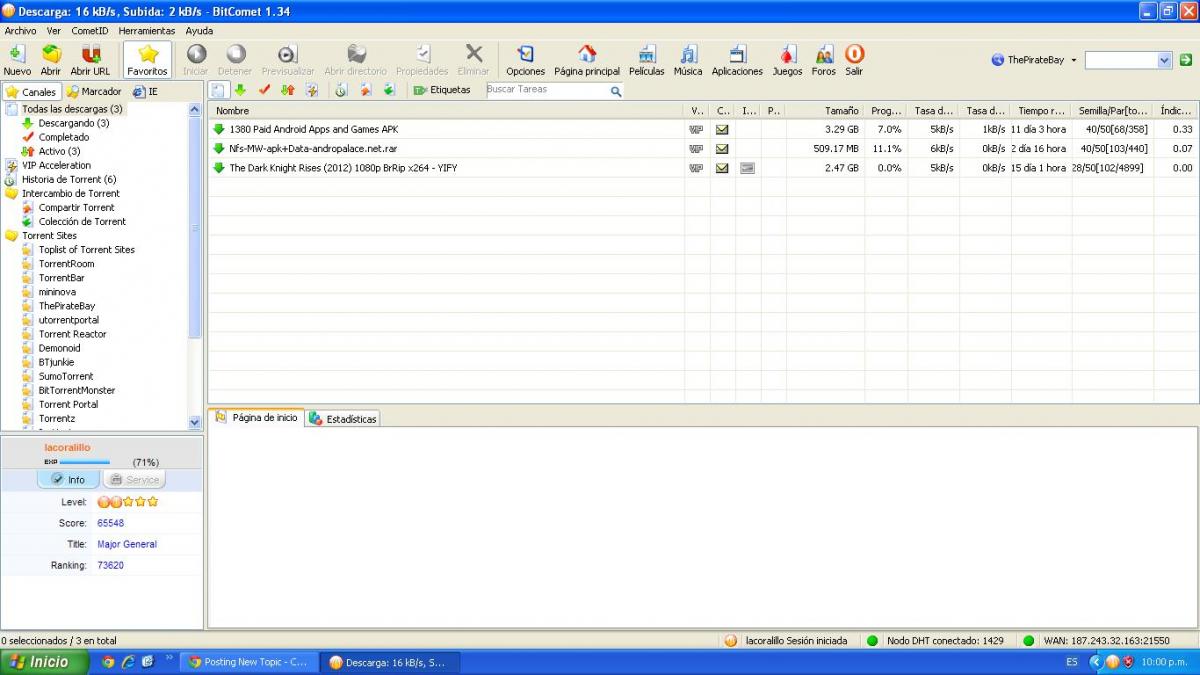The image size is (1200, 675).
Task: Click the comment envelope icon for Dark Knight row
Action: click(x=722, y=168)
